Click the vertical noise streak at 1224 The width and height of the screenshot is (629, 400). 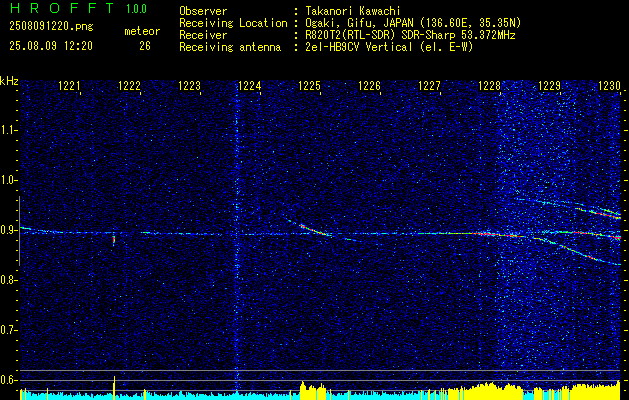point(236,237)
